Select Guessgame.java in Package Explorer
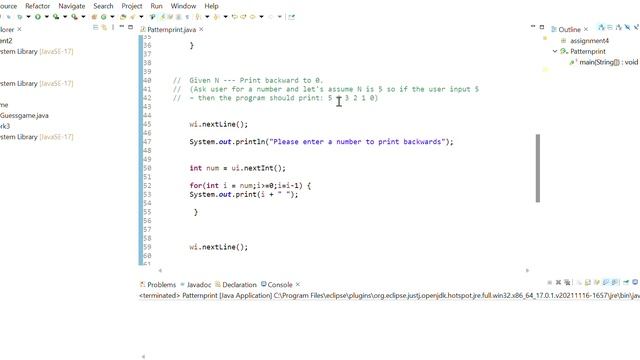This screenshot has width=640, height=360. point(24,116)
